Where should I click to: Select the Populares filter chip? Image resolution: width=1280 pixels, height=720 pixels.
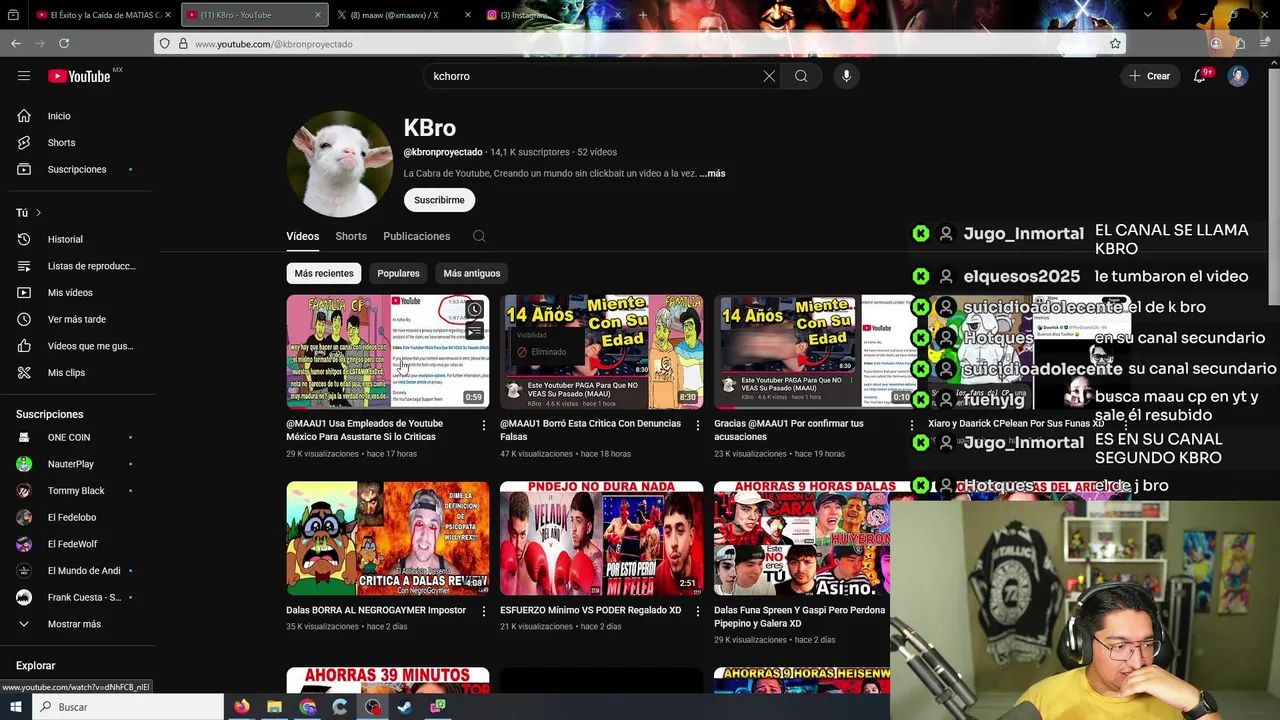click(398, 273)
